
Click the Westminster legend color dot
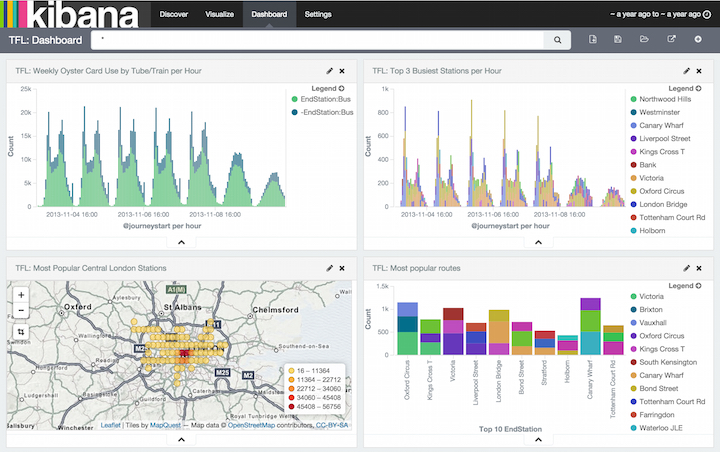click(x=632, y=113)
